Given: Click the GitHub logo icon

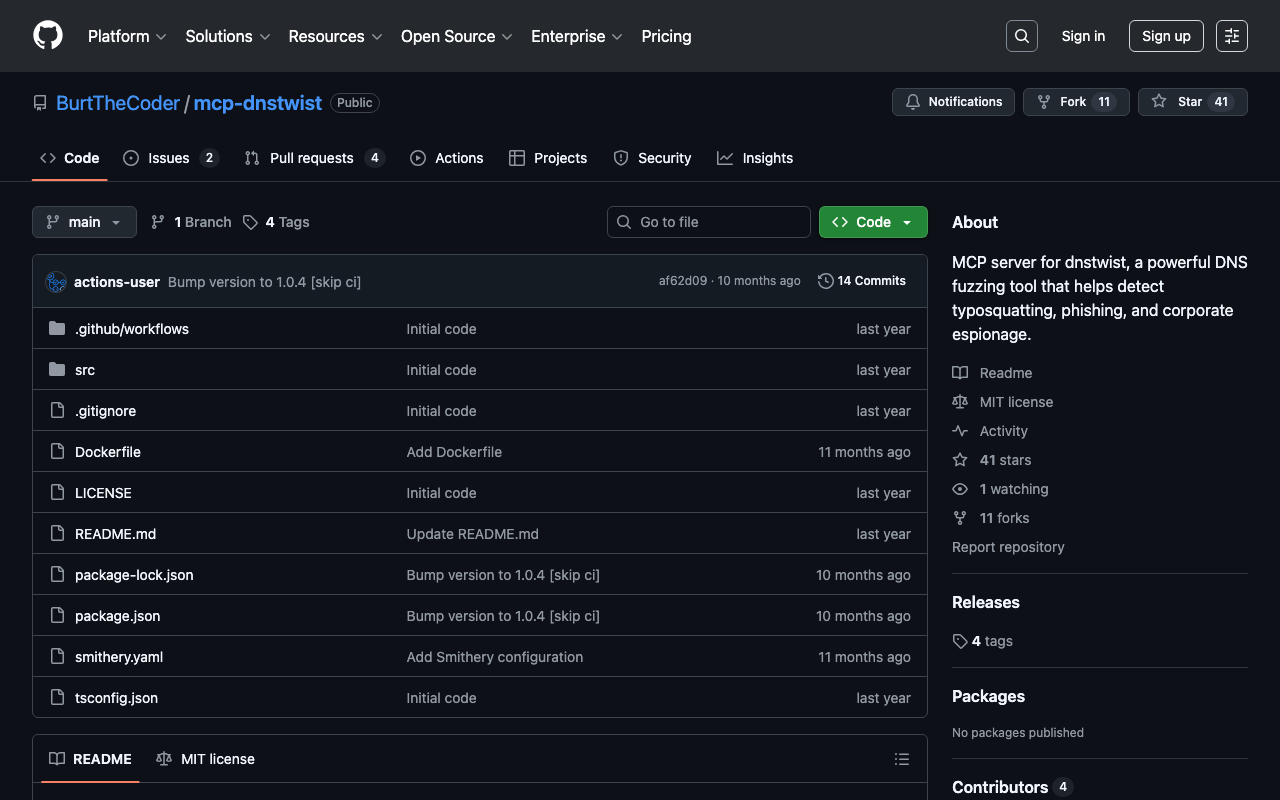Looking at the screenshot, I should 48,36.
